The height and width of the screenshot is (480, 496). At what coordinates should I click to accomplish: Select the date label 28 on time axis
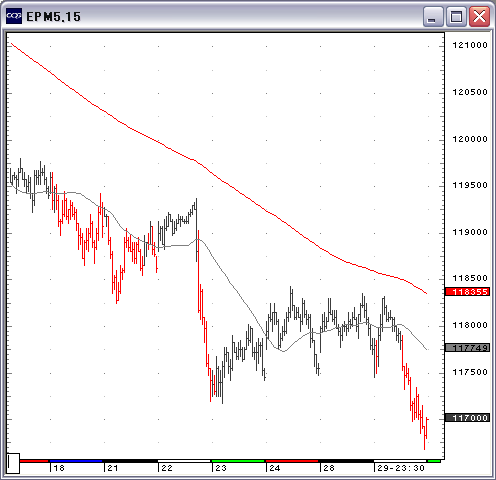tap(329, 468)
